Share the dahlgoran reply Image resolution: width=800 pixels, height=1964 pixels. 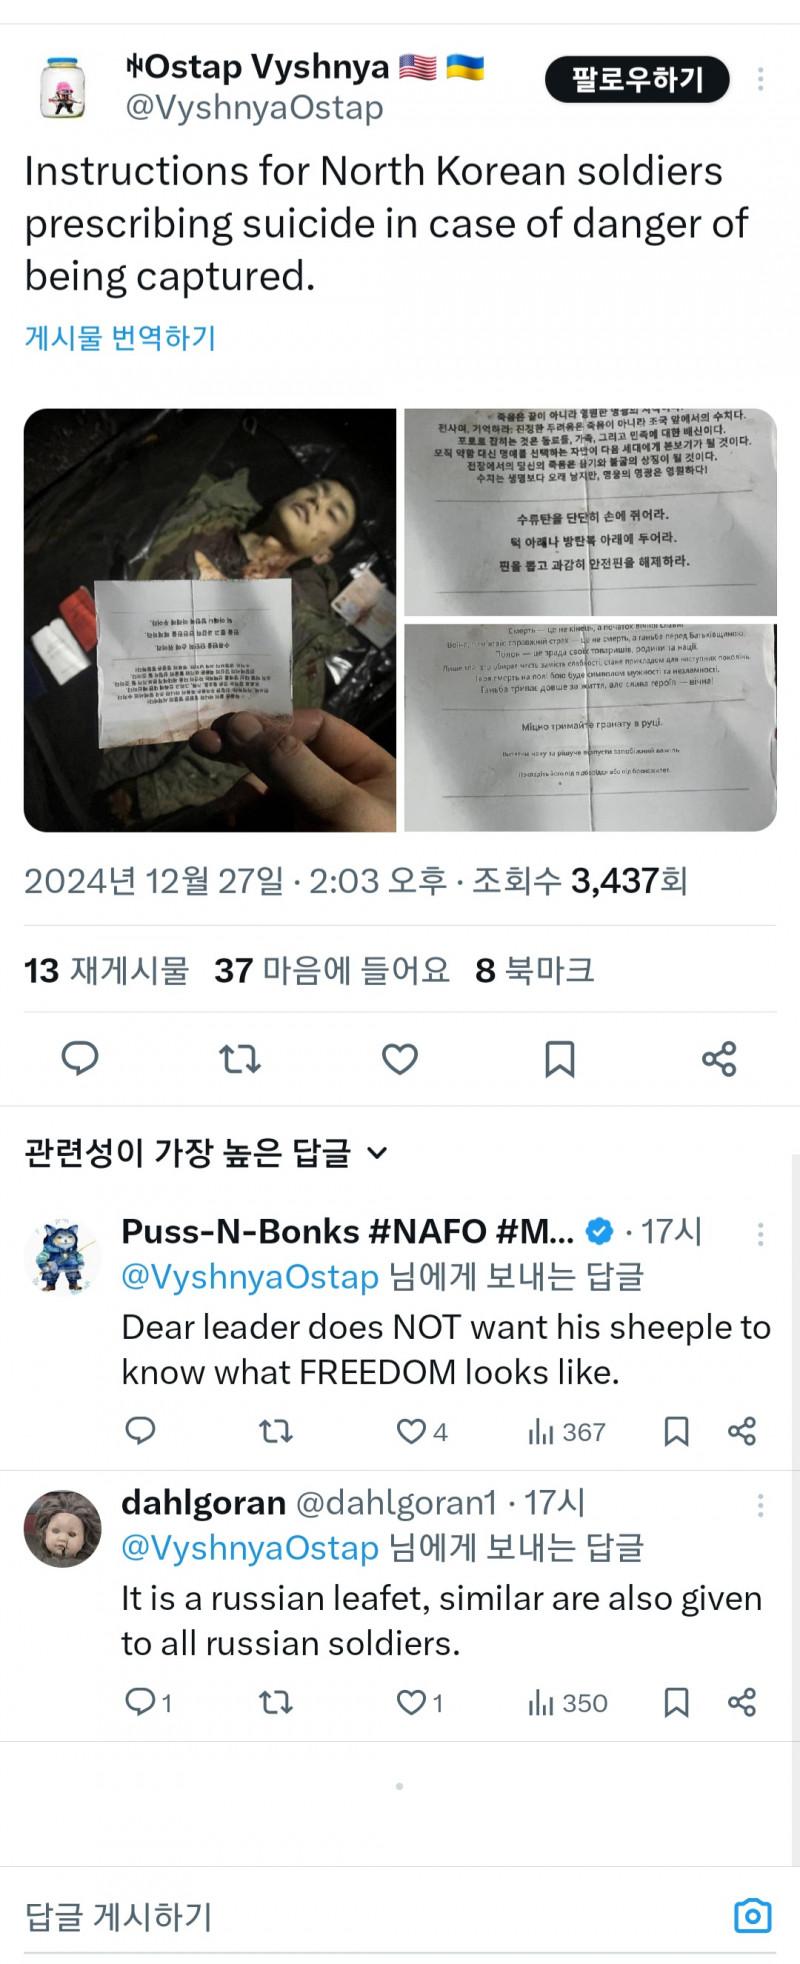[x=742, y=1703]
